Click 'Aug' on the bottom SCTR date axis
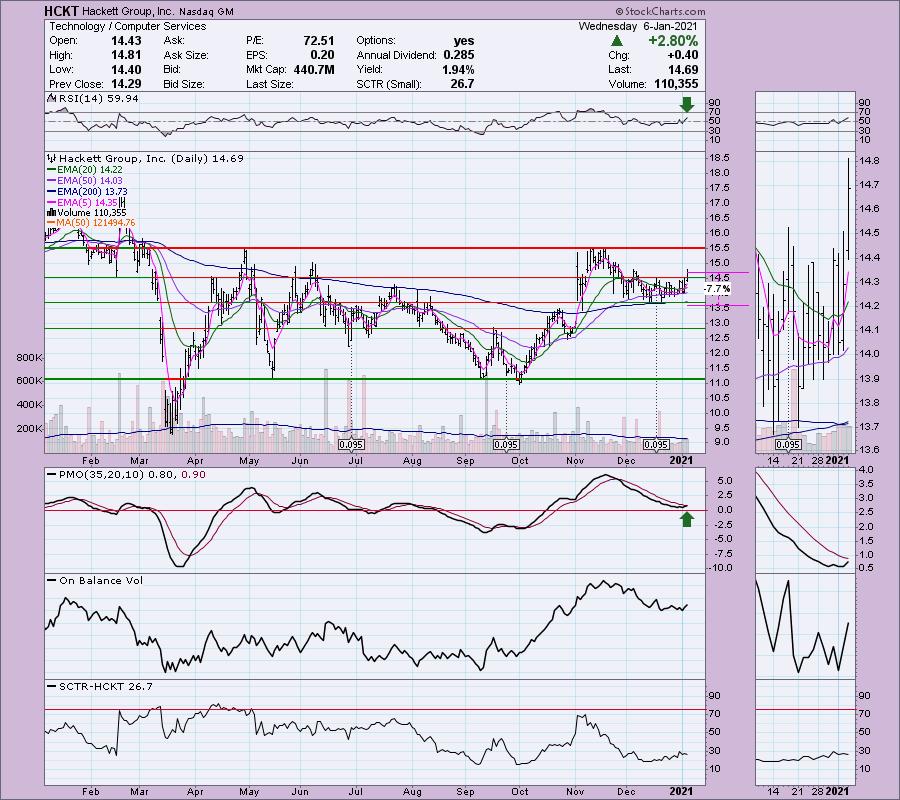 click(412, 791)
